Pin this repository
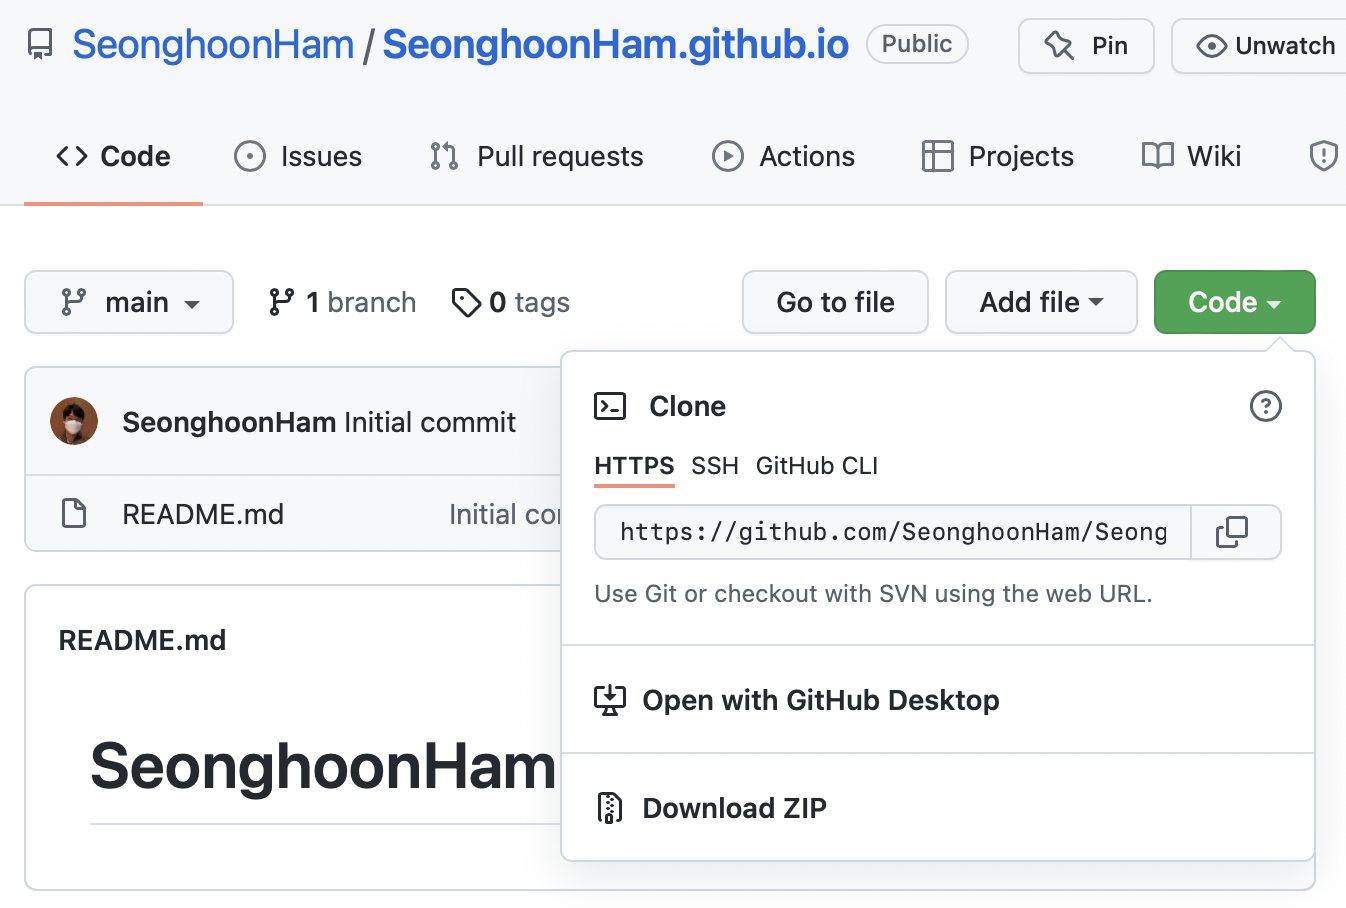Image resolution: width=1346 pixels, height=908 pixels. tap(1086, 46)
